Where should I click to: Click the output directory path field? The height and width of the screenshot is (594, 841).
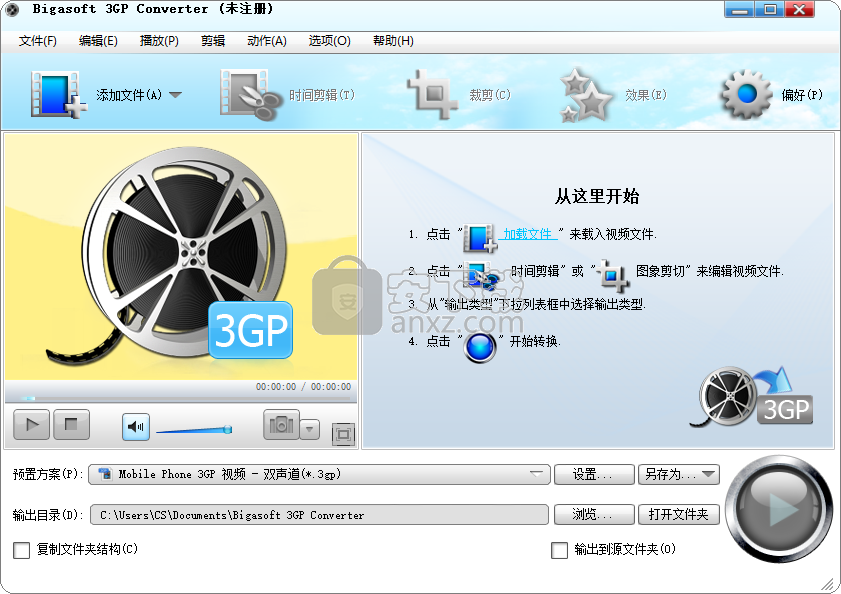pos(320,515)
